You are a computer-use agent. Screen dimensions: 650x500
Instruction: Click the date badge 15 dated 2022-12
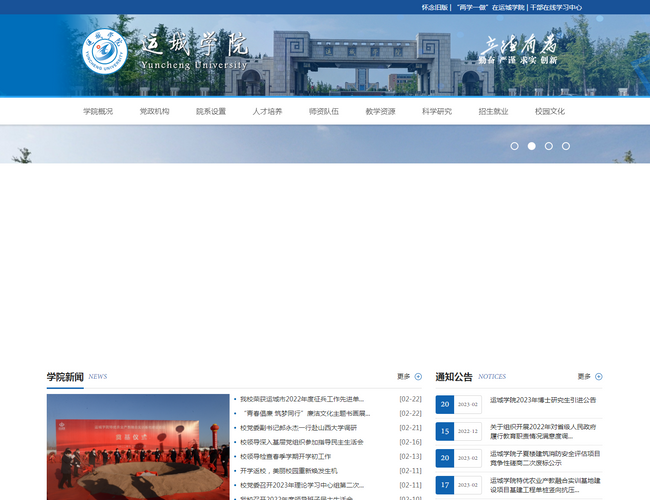point(445,431)
